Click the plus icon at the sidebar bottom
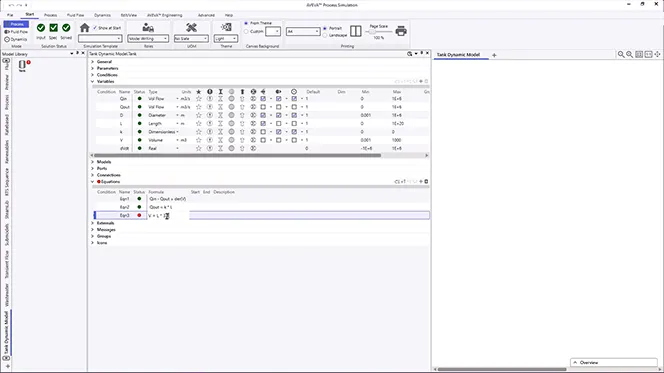The width and height of the screenshot is (664, 373). [8, 366]
